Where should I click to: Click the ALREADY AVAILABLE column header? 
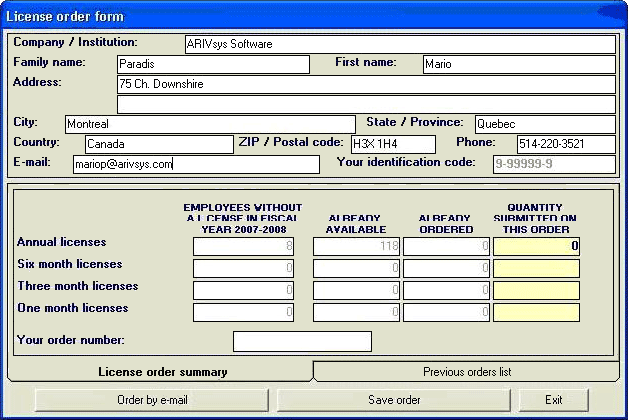pos(356,224)
